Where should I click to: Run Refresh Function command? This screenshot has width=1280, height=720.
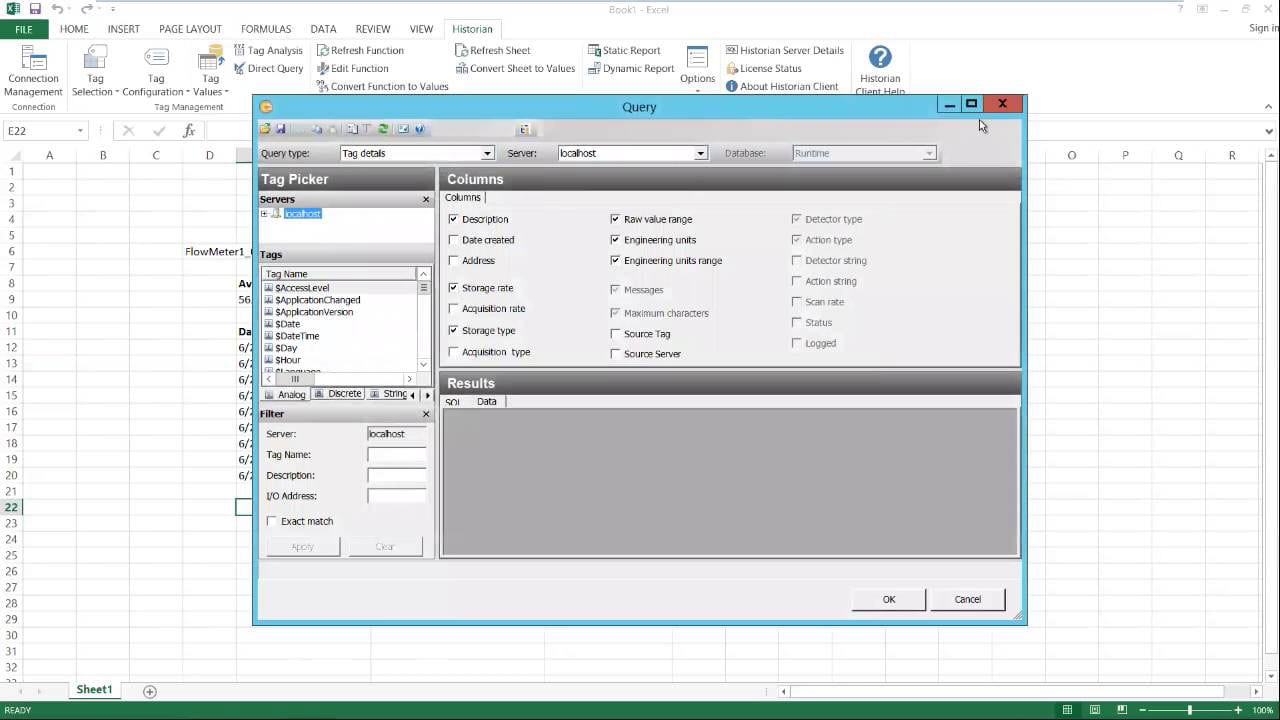click(x=360, y=50)
